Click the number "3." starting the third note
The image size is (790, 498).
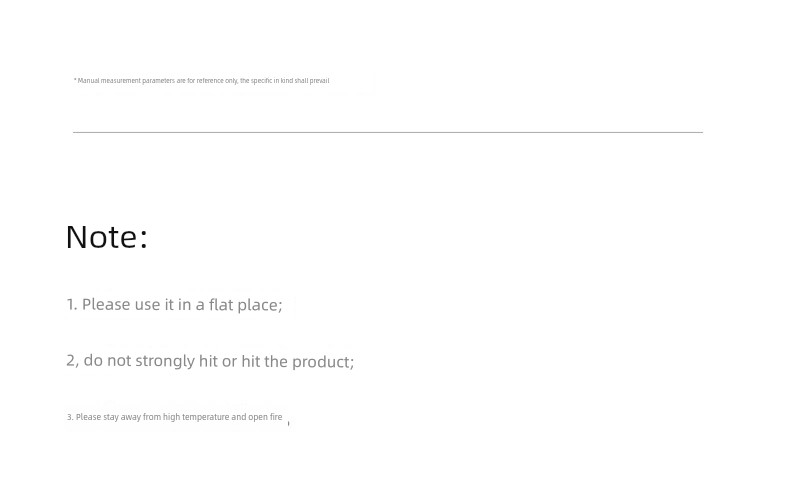click(70, 417)
